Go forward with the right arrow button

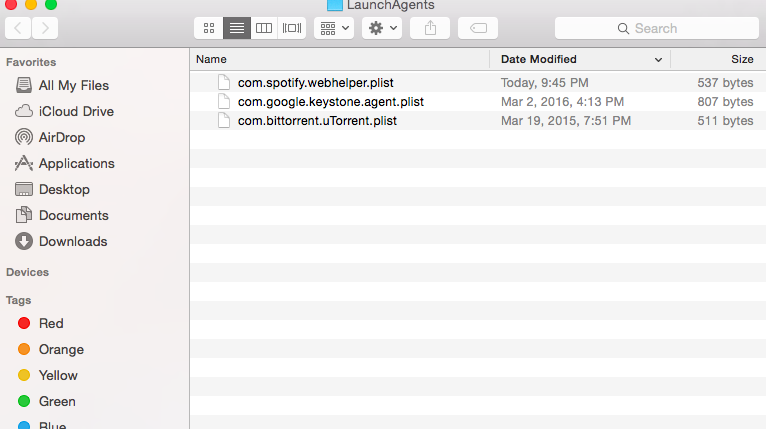point(45,28)
